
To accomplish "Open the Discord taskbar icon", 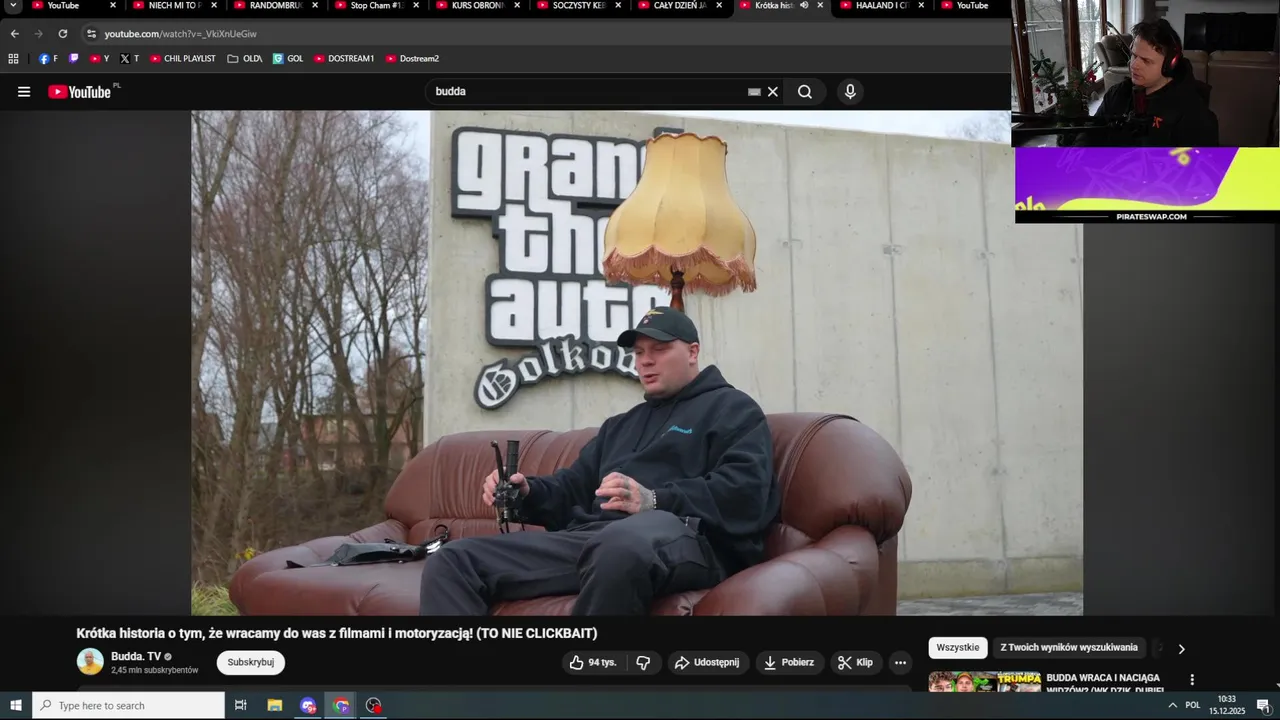I will pyautogui.click(x=308, y=706).
